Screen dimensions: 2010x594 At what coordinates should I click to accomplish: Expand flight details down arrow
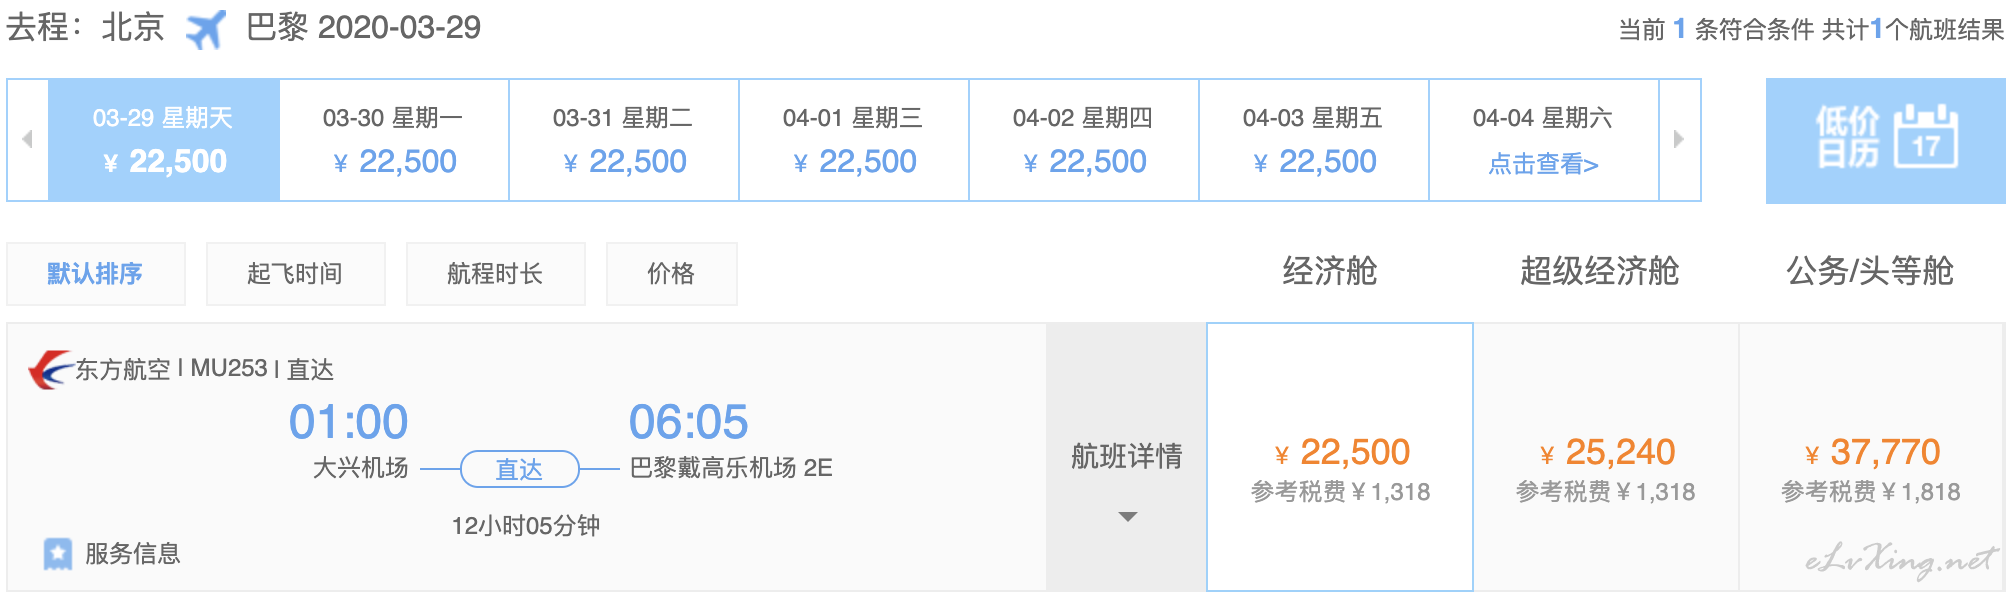(x=1127, y=517)
